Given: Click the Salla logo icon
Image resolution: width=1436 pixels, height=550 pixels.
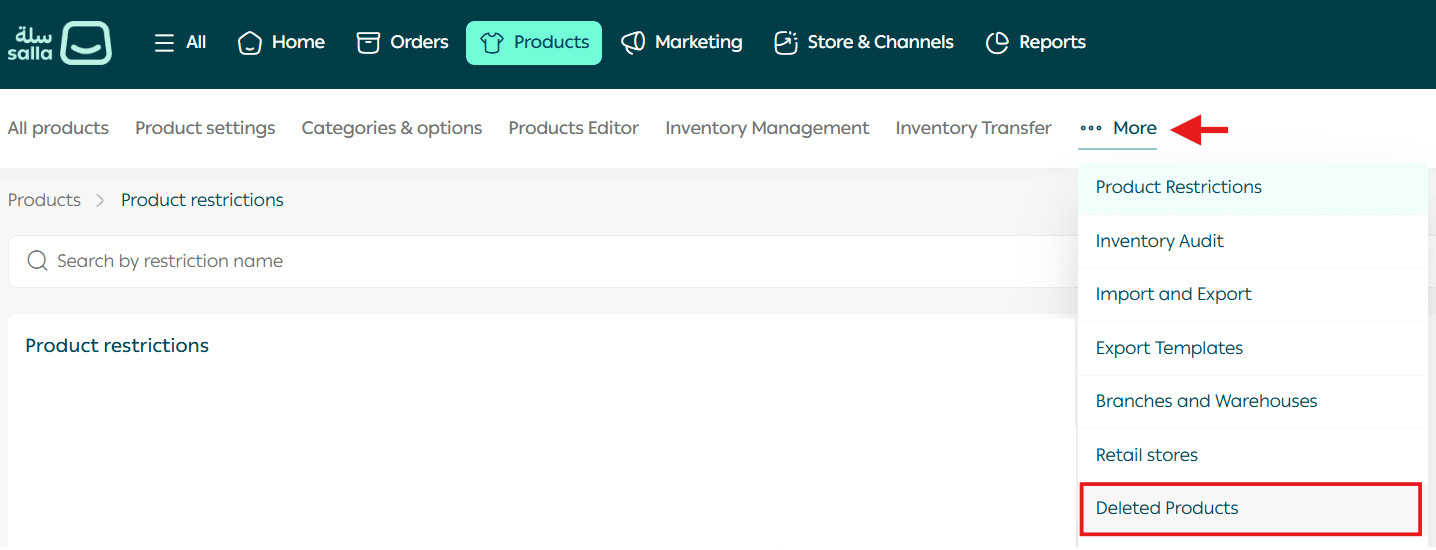Looking at the screenshot, I should pos(60,43).
